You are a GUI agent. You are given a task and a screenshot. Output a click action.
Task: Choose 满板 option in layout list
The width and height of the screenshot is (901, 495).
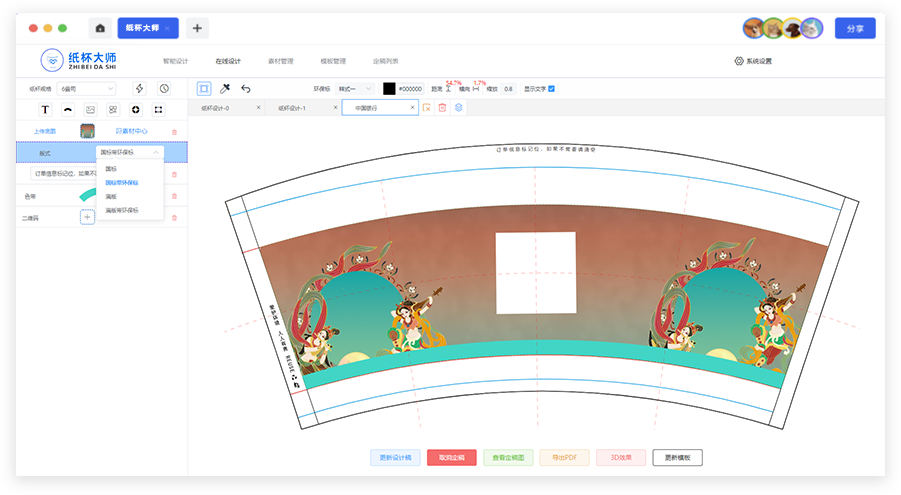click(111, 197)
